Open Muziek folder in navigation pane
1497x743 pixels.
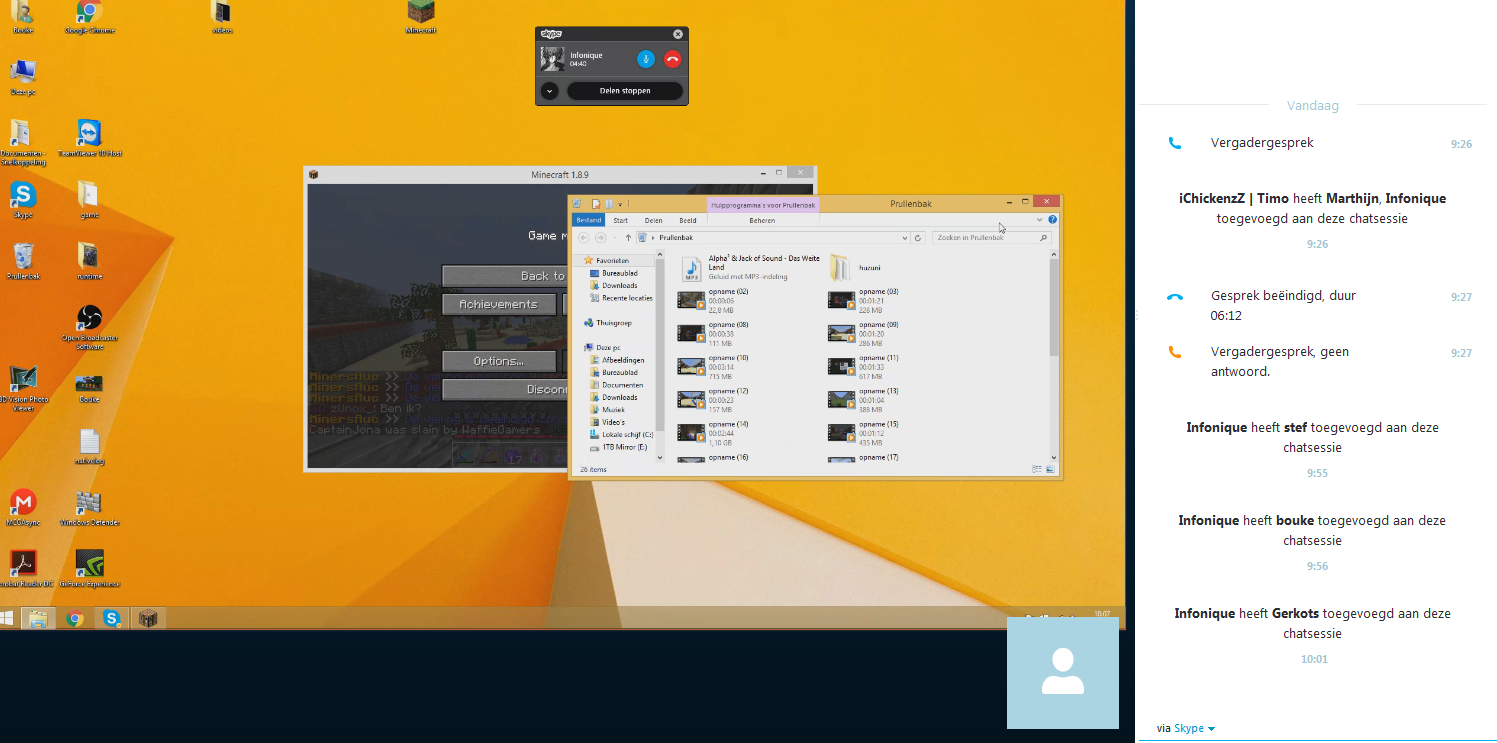(x=607, y=410)
